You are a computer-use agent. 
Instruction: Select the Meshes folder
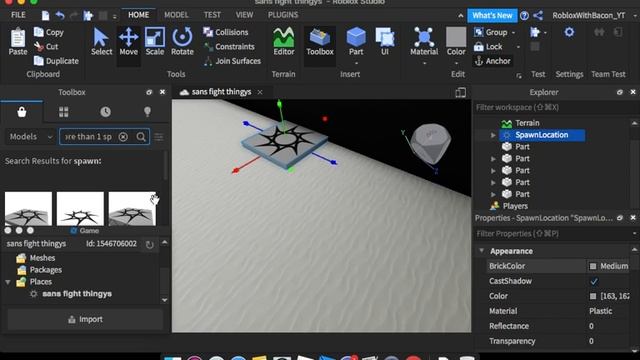(36, 258)
